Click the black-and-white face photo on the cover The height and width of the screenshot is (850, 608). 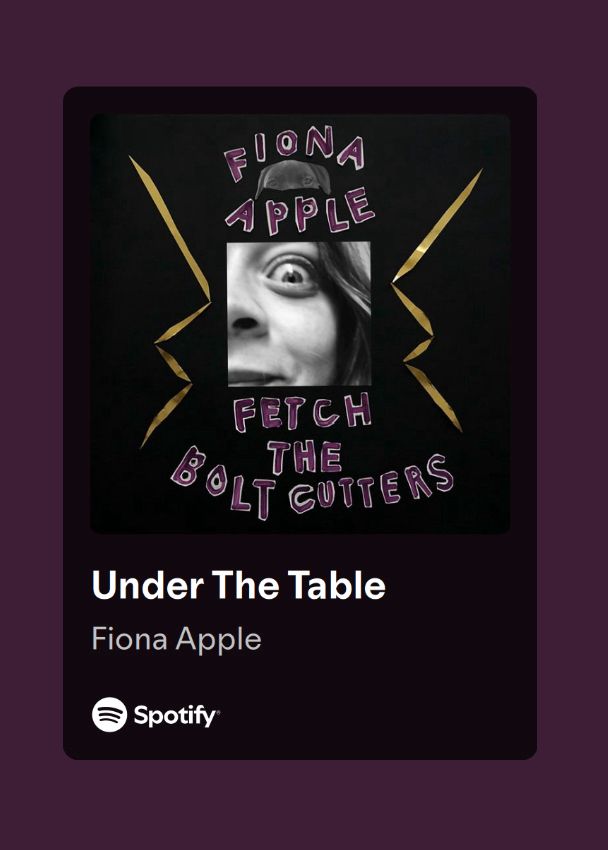[x=299, y=314]
